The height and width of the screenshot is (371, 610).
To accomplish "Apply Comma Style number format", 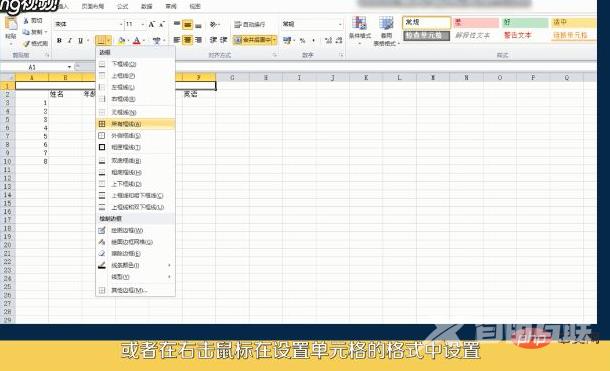I will pyautogui.click(x=313, y=40).
